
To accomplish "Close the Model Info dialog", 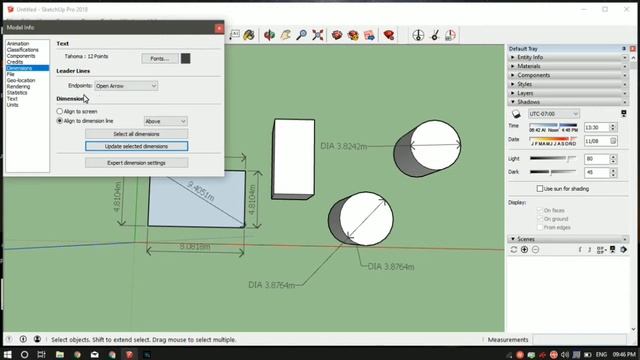I will tap(219, 28).
